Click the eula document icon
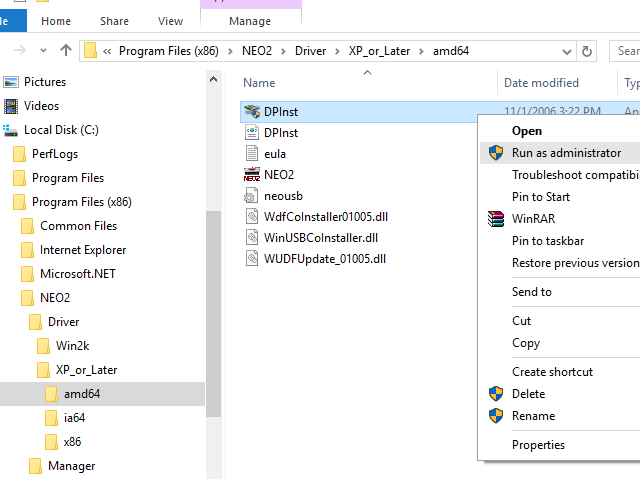 (253, 154)
